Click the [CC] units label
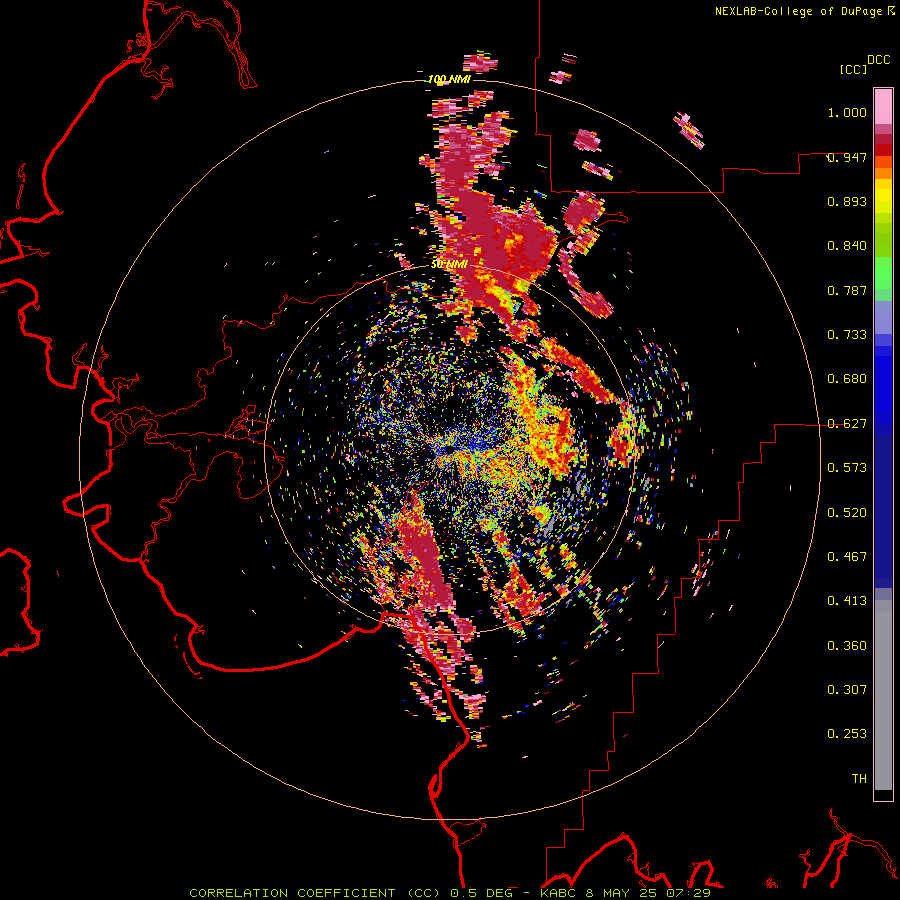The width and height of the screenshot is (900, 900). [x=853, y=69]
